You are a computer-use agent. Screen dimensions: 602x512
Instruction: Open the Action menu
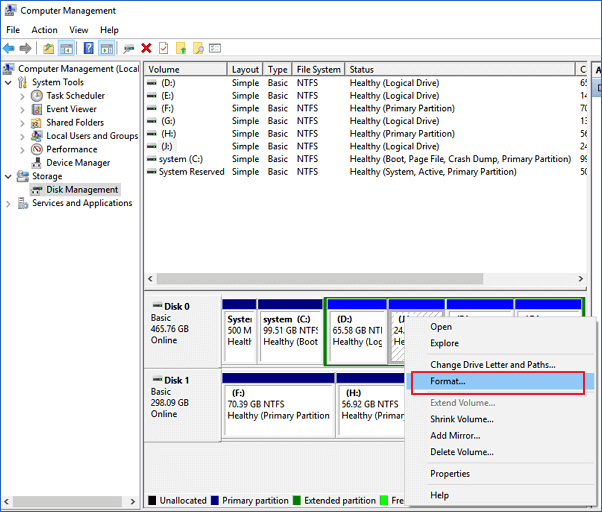pyautogui.click(x=44, y=30)
